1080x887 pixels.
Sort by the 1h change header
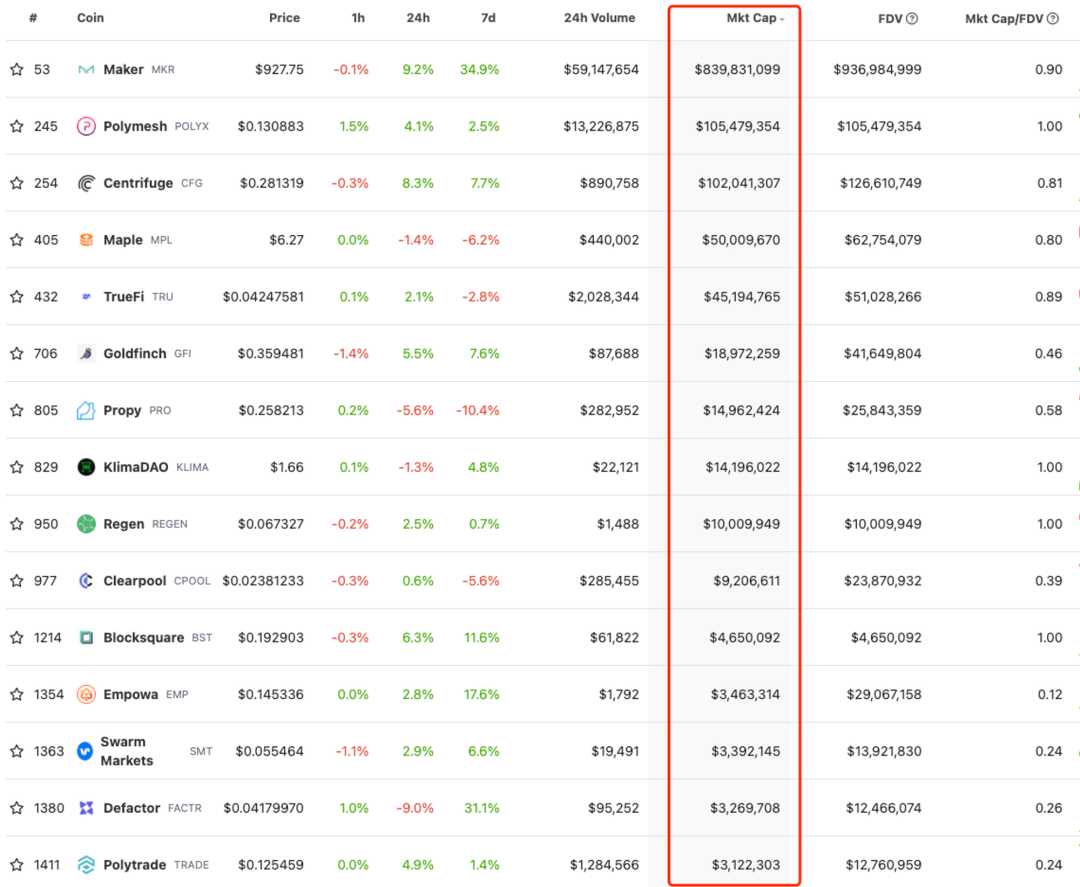(358, 18)
